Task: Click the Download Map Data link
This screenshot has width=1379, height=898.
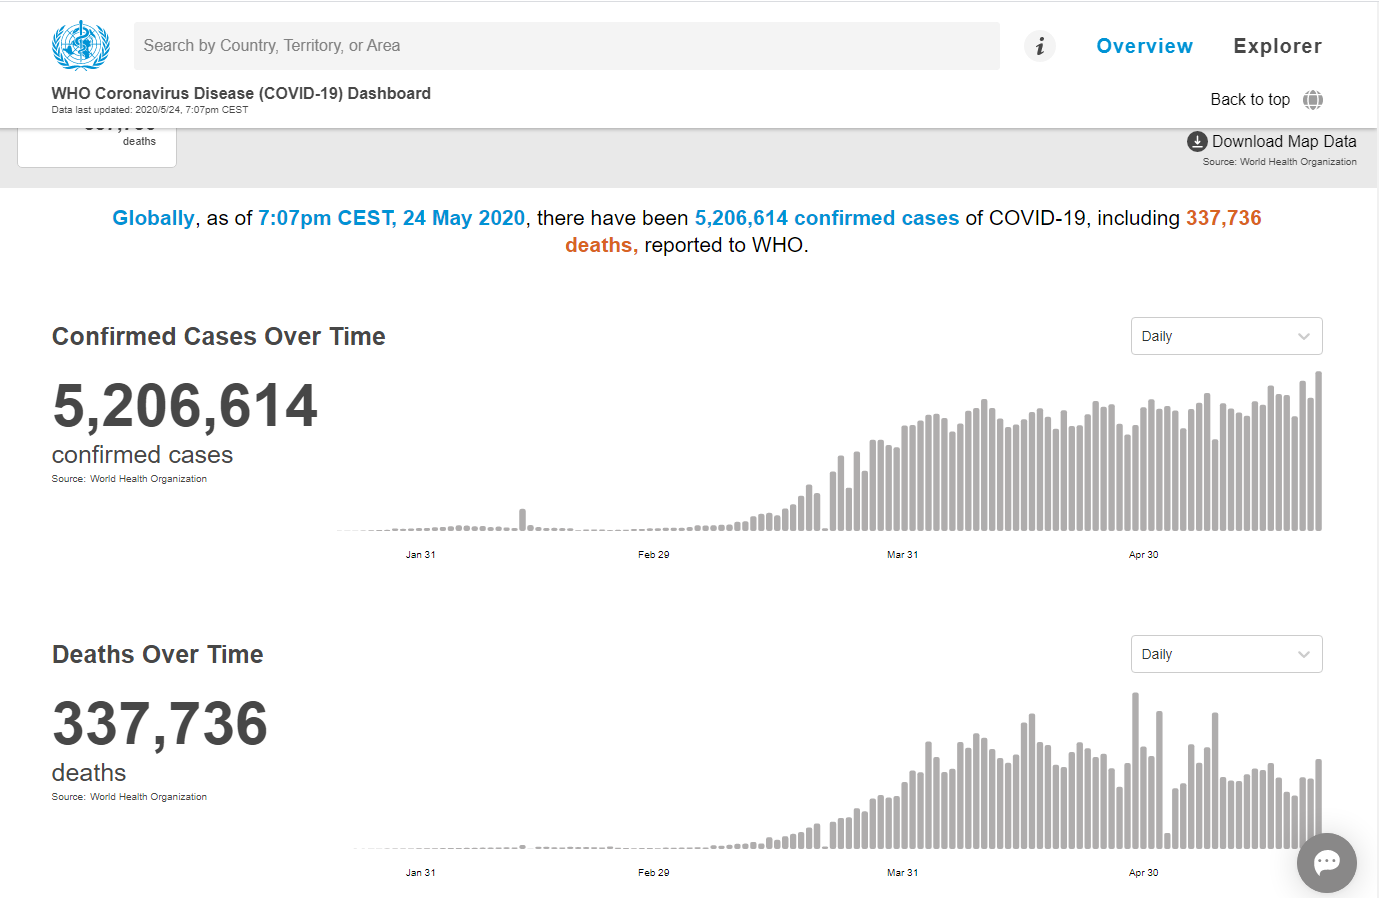Action: [1284, 141]
